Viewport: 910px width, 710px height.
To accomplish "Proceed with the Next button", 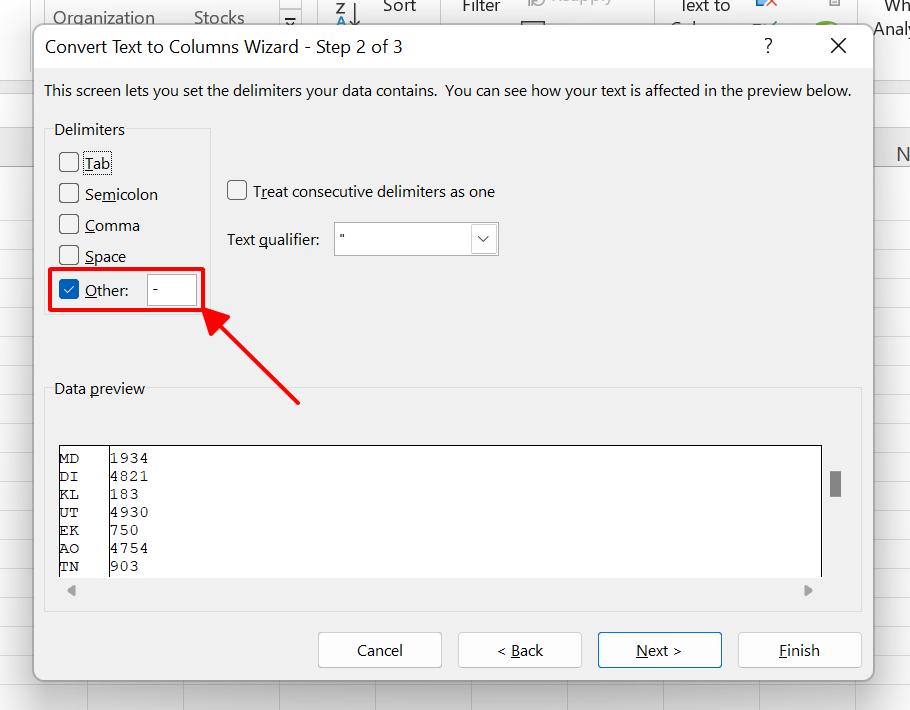I will click(x=660, y=650).
